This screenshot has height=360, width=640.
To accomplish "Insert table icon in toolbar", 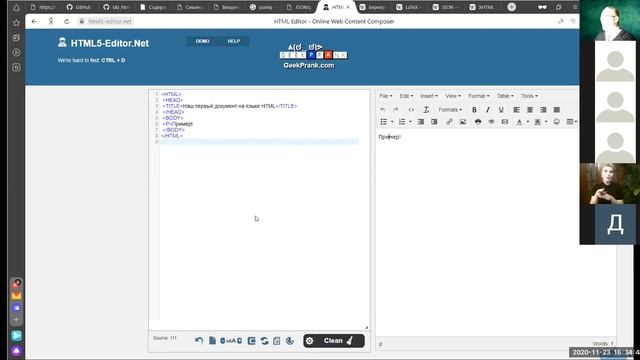I will click(x=570, y=122).
